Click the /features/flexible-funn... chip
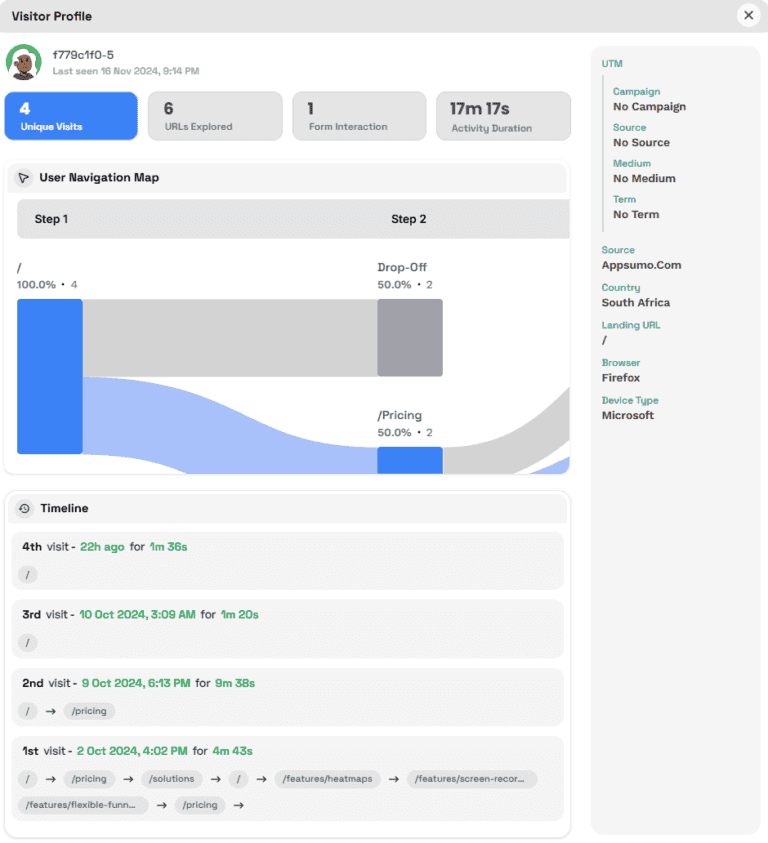The image size is (768, 843). click(83, 805)
